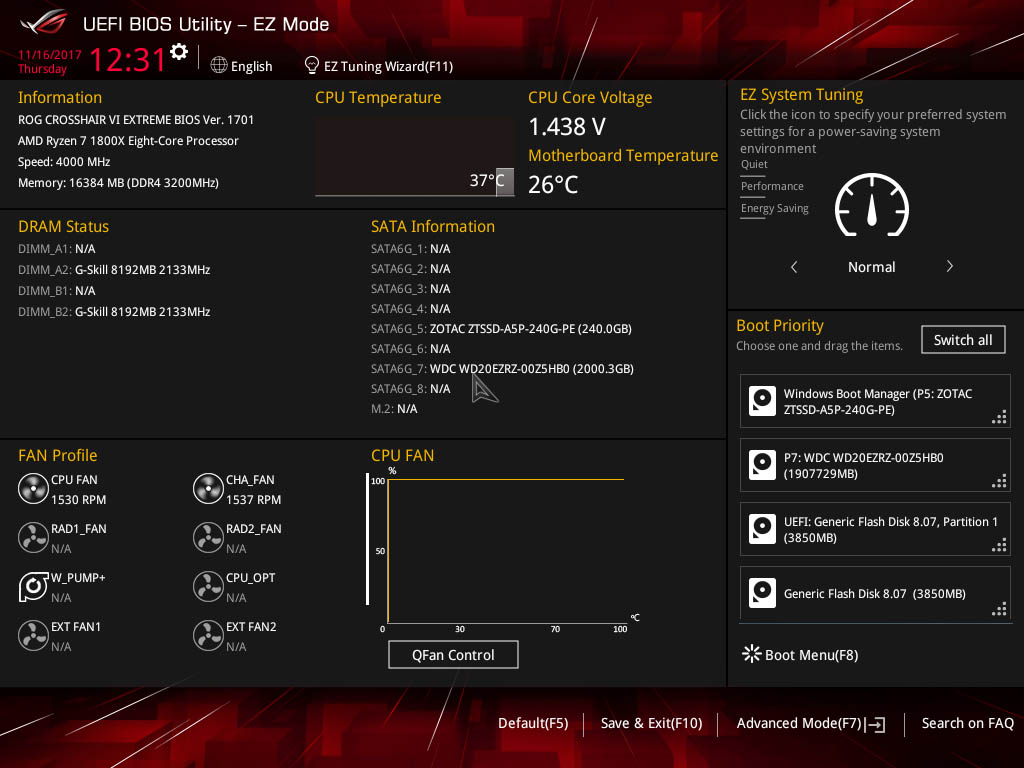
Task: Click the drag handle on Generic Flash Disk entry
Action: coord(999,609)
